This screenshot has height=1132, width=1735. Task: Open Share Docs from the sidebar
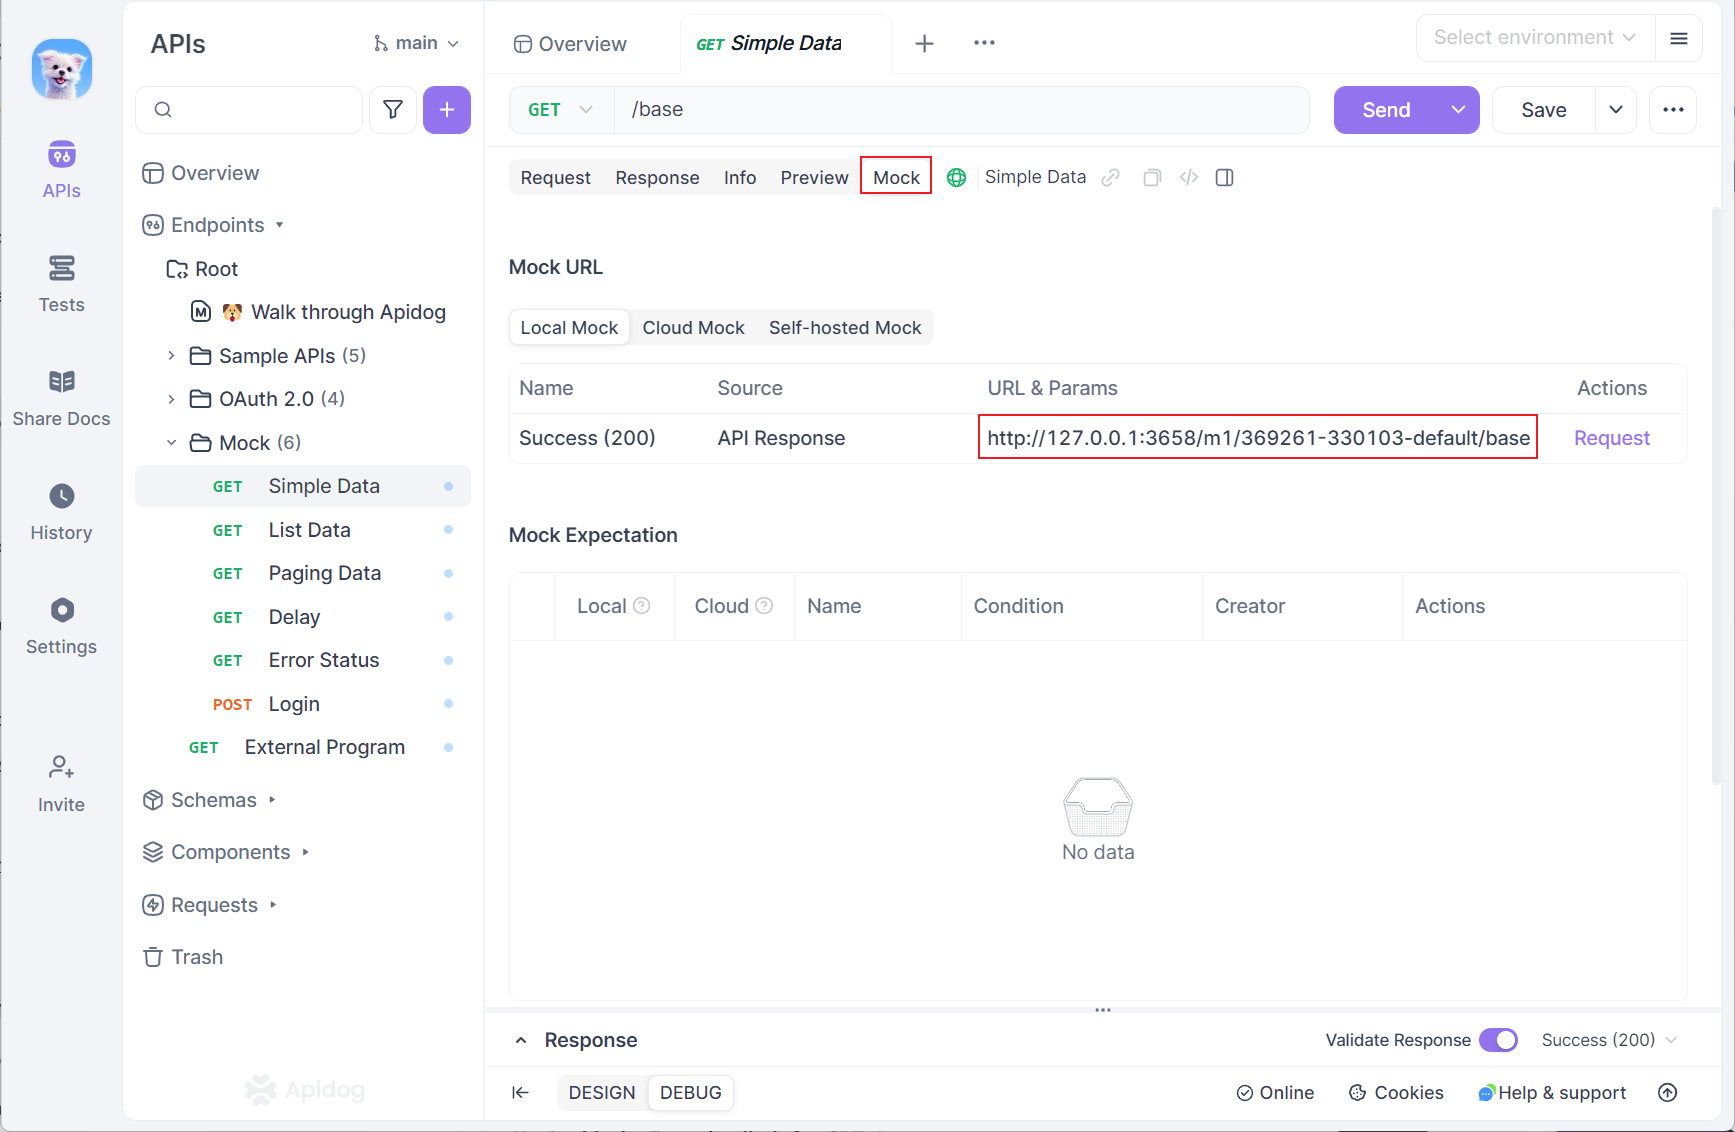61,397
